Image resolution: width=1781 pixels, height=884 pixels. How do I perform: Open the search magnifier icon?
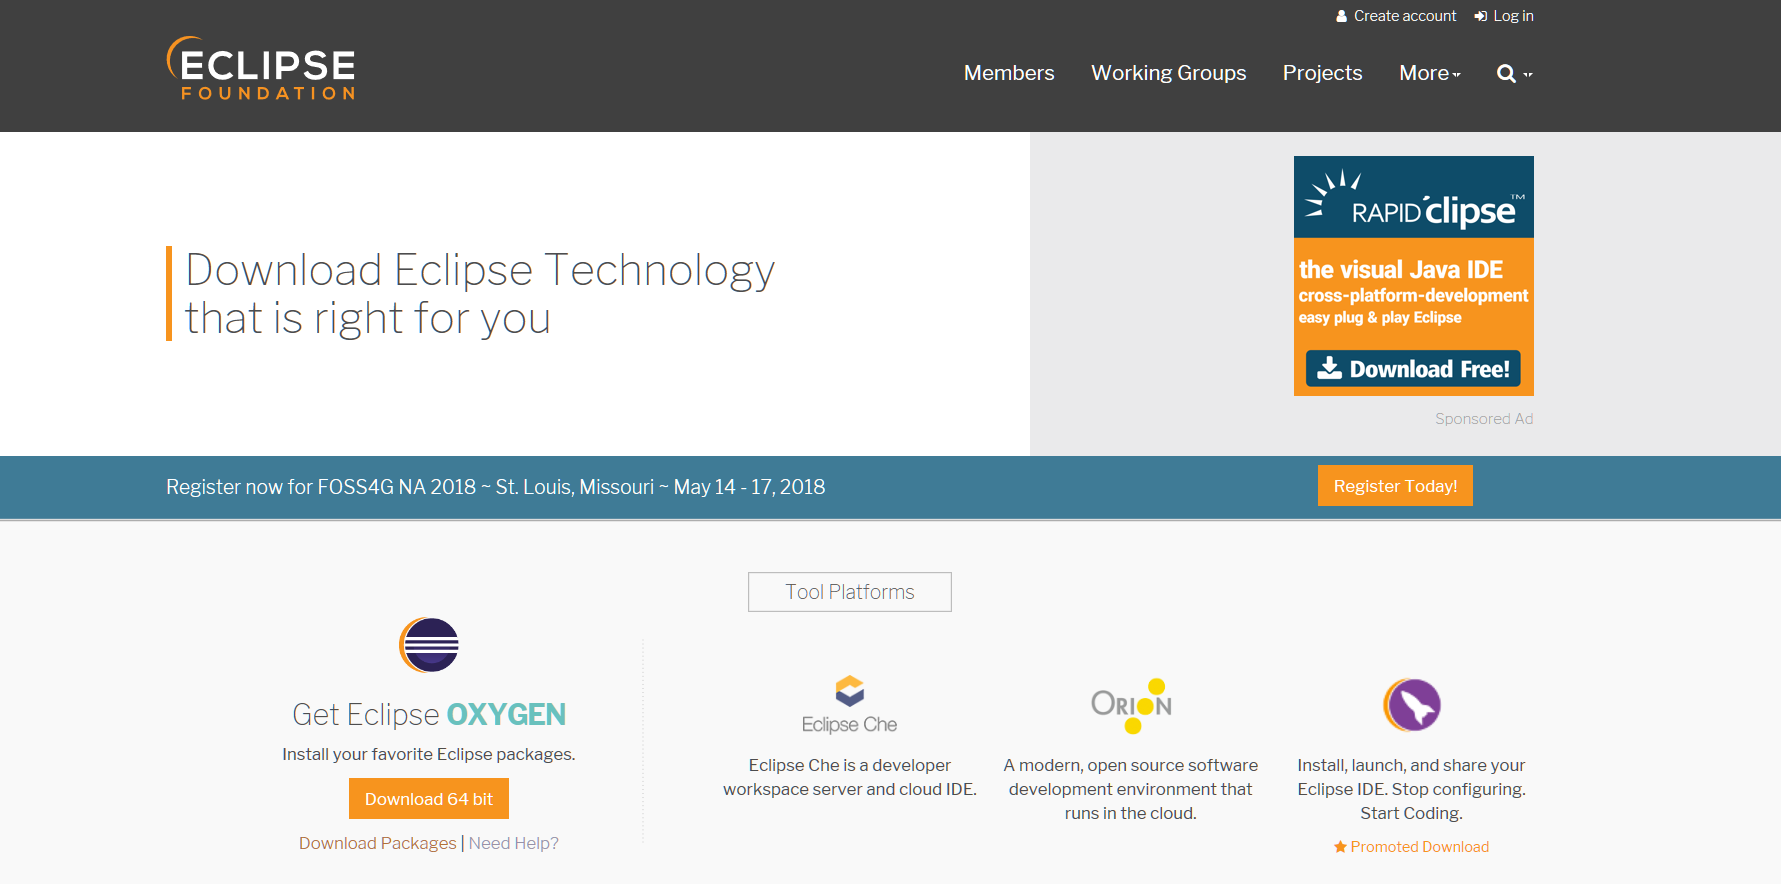(x=1506, y=73)
